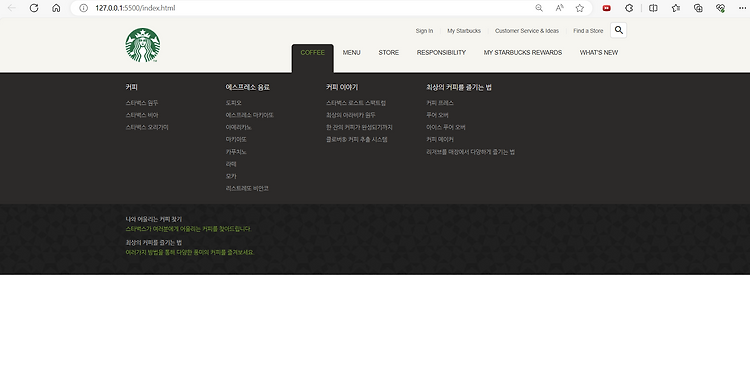Open the RESPONSIBILITY navigation item
This screenshot has width=750, height=389.
coord(441,53)
